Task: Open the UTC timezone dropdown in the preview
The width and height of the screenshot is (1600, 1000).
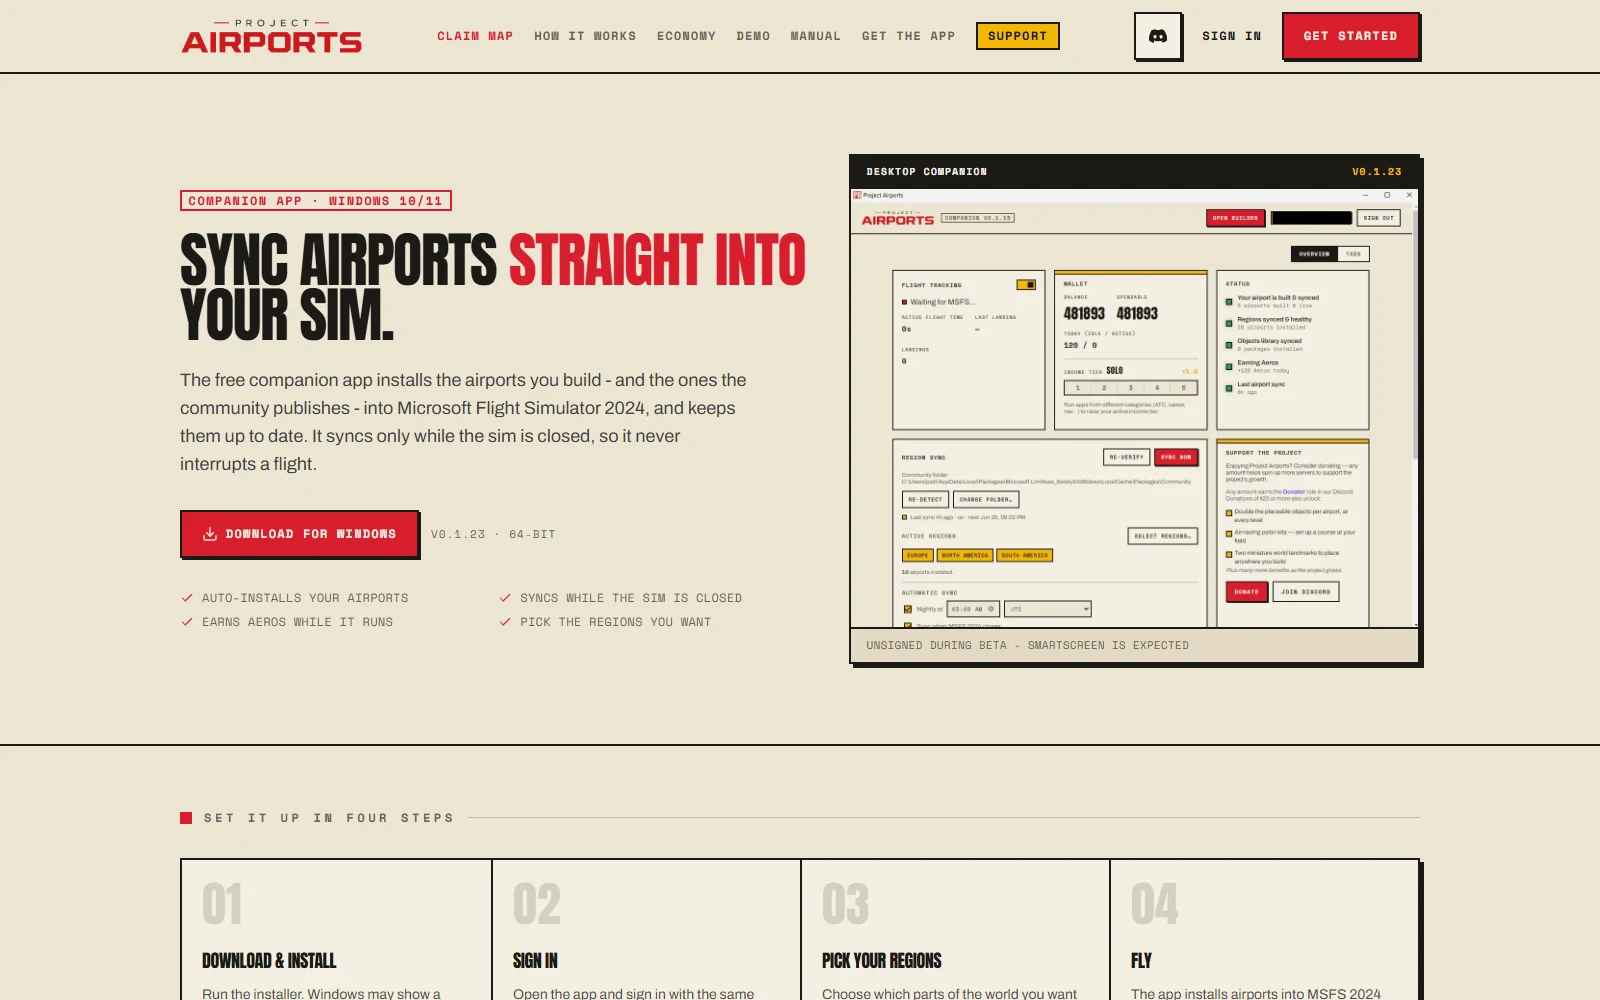Action: [x=1048, y=609]
